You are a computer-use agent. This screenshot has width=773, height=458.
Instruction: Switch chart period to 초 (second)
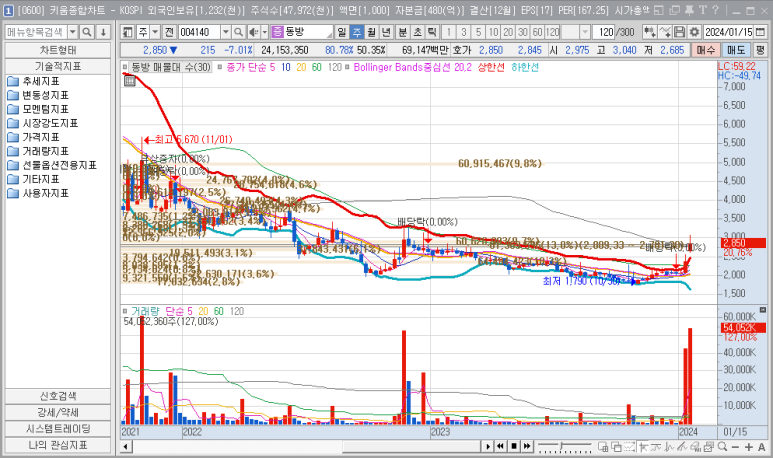click(418, 33)
